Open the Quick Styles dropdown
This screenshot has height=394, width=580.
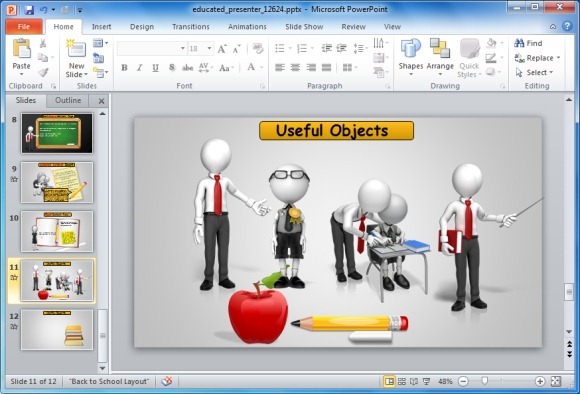point(469,58)
